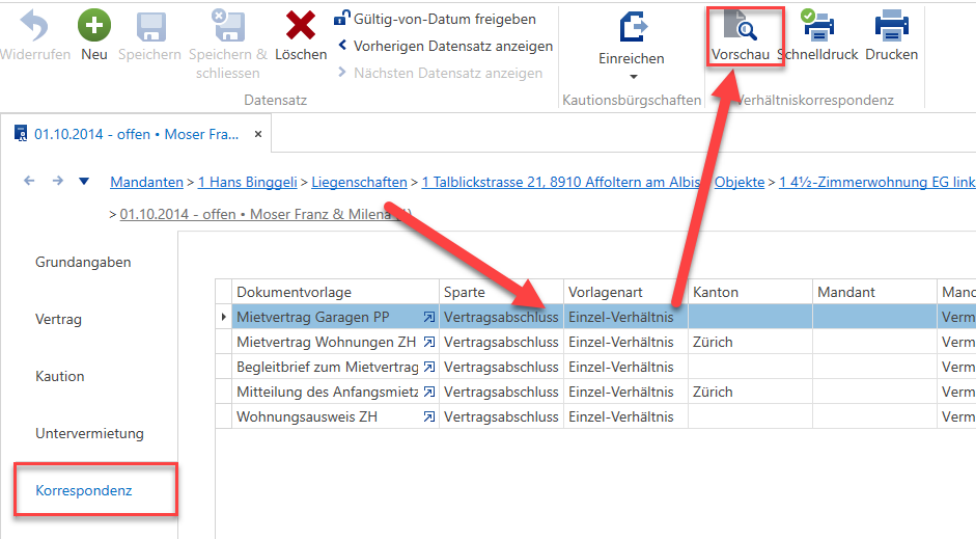The height and width of the screenshot is (539, 976).
Task: Open the Liegenschaften breadcrumb link
Action: pos(359,182)
